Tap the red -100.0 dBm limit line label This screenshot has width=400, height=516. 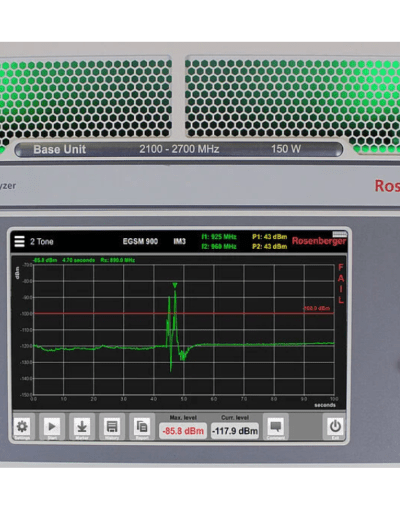click(316, 308)
